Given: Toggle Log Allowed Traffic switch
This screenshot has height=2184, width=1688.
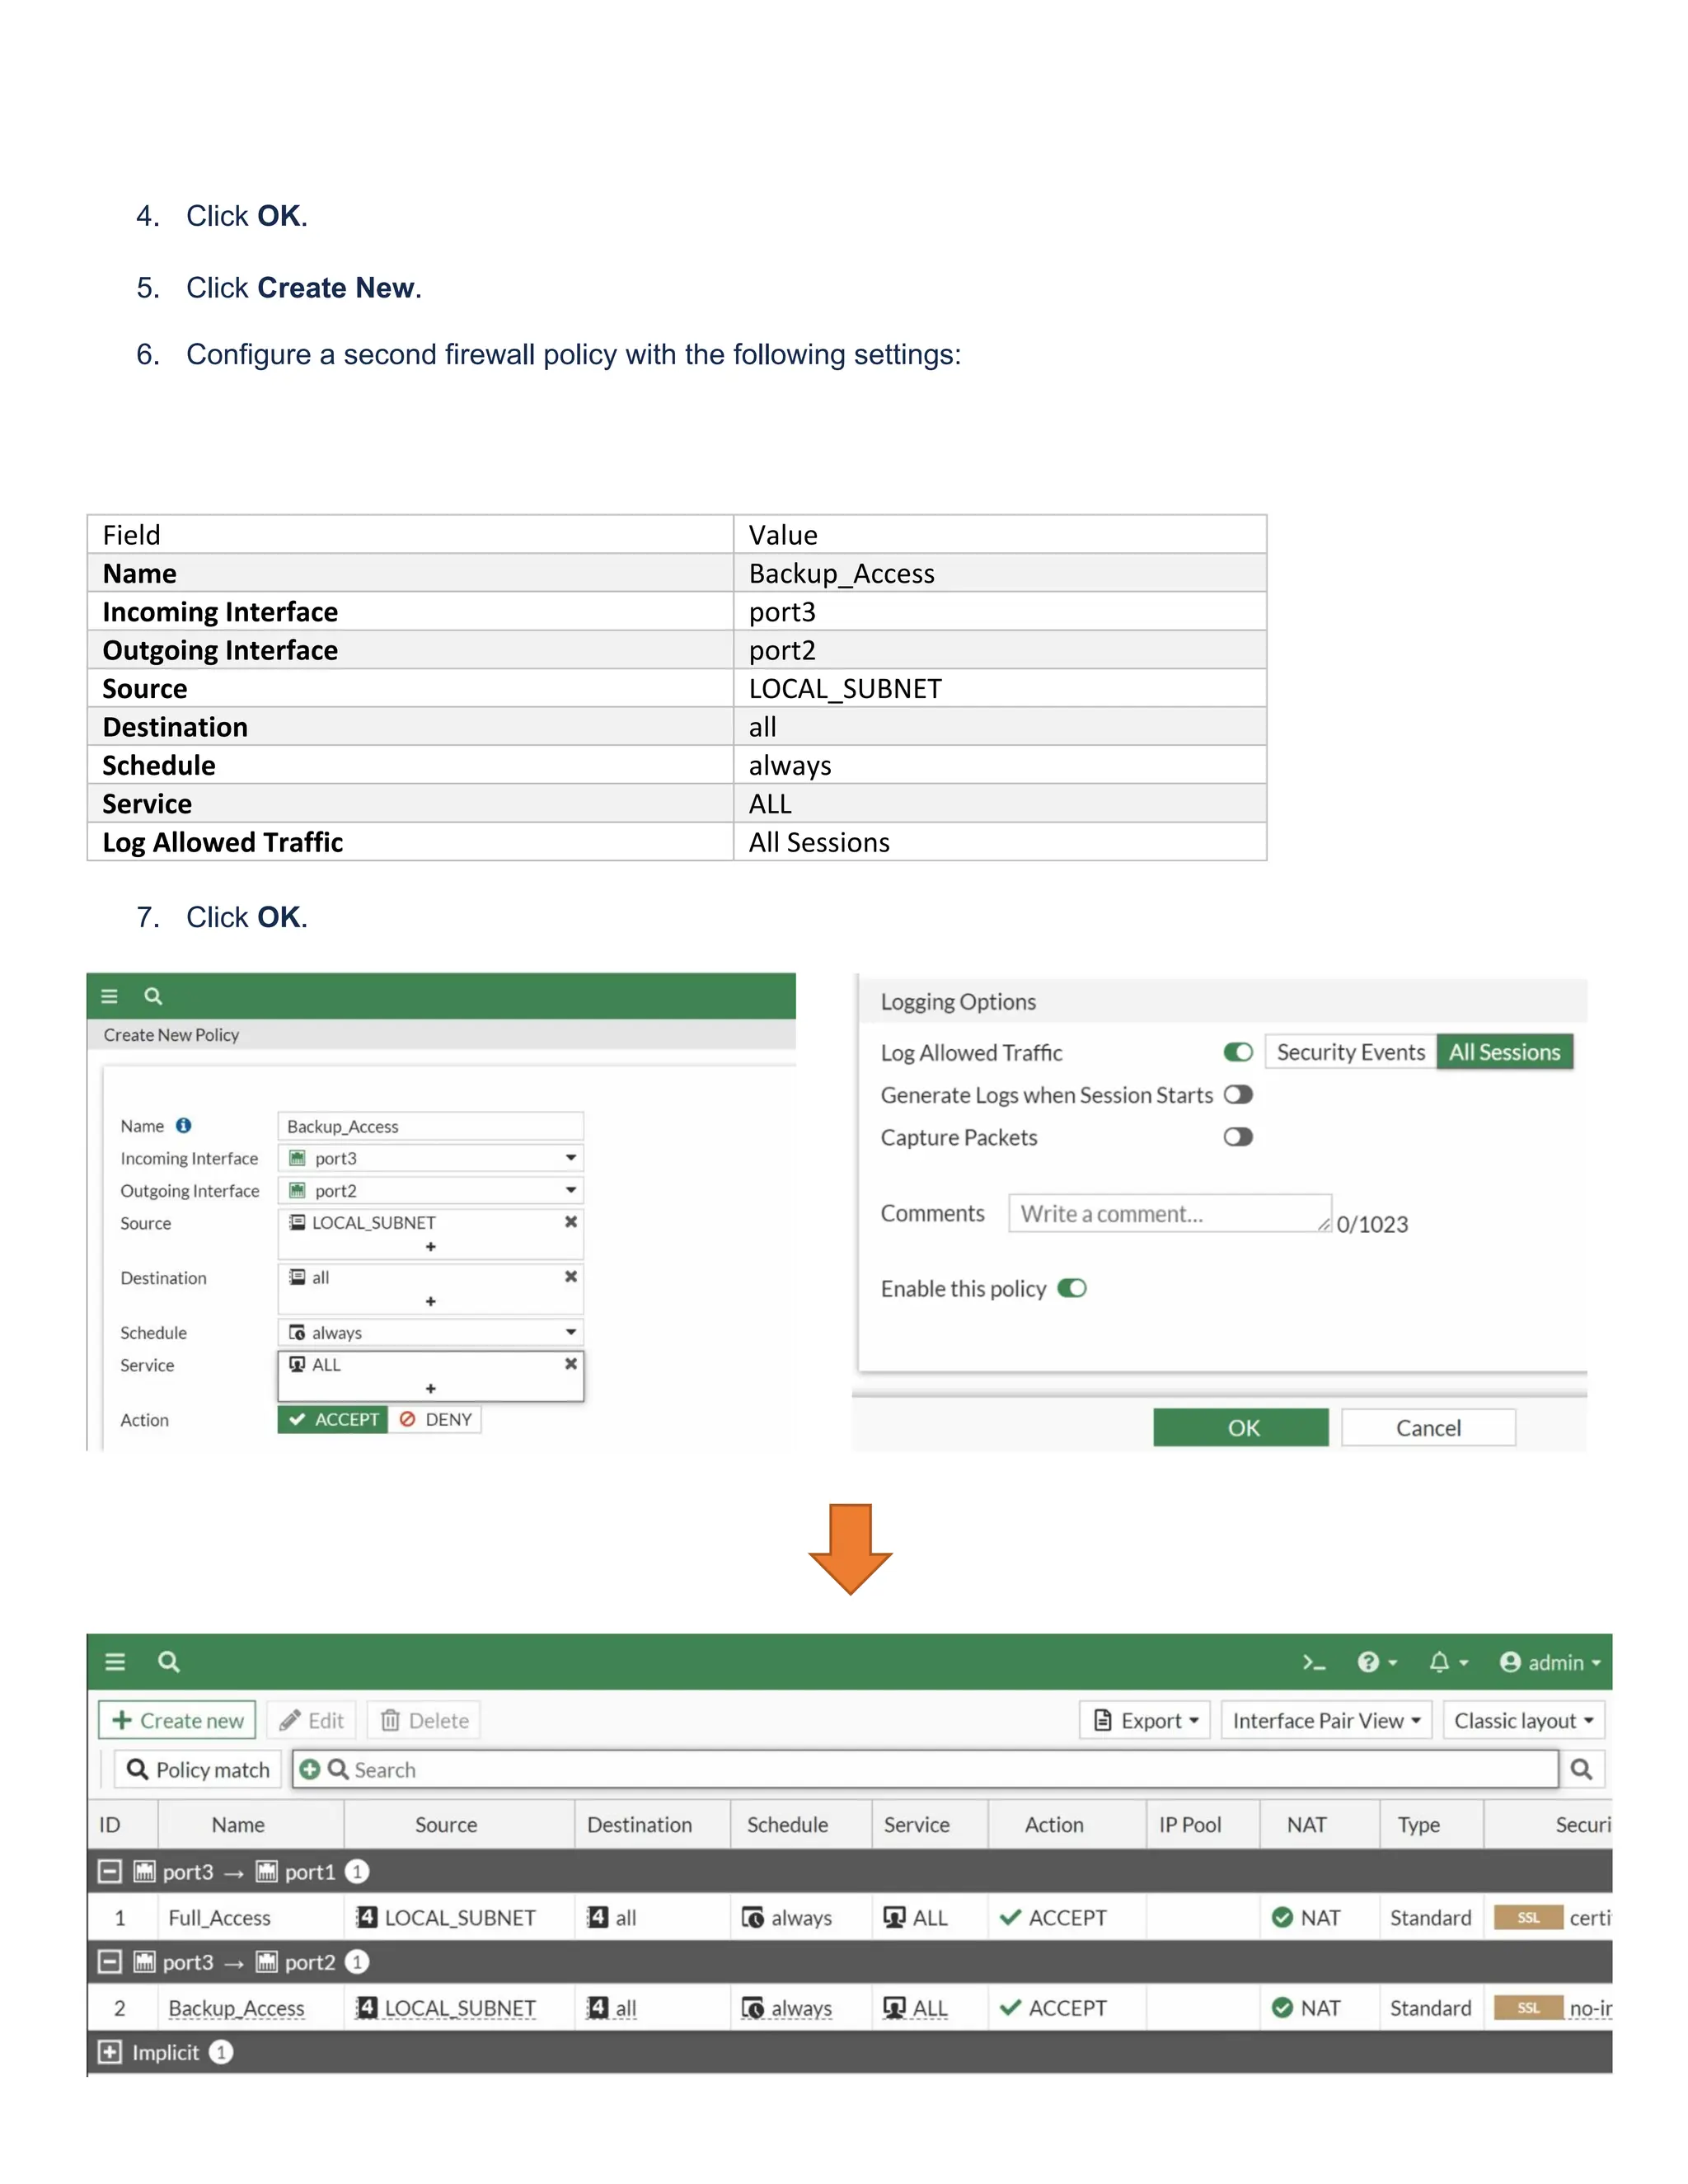Looking at the screenshot, I should tap(1238, 1052).
